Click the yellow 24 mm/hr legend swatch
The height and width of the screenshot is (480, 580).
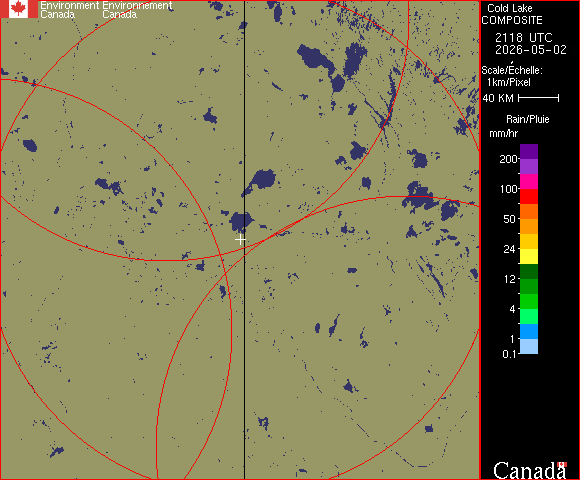pos(529,256)
